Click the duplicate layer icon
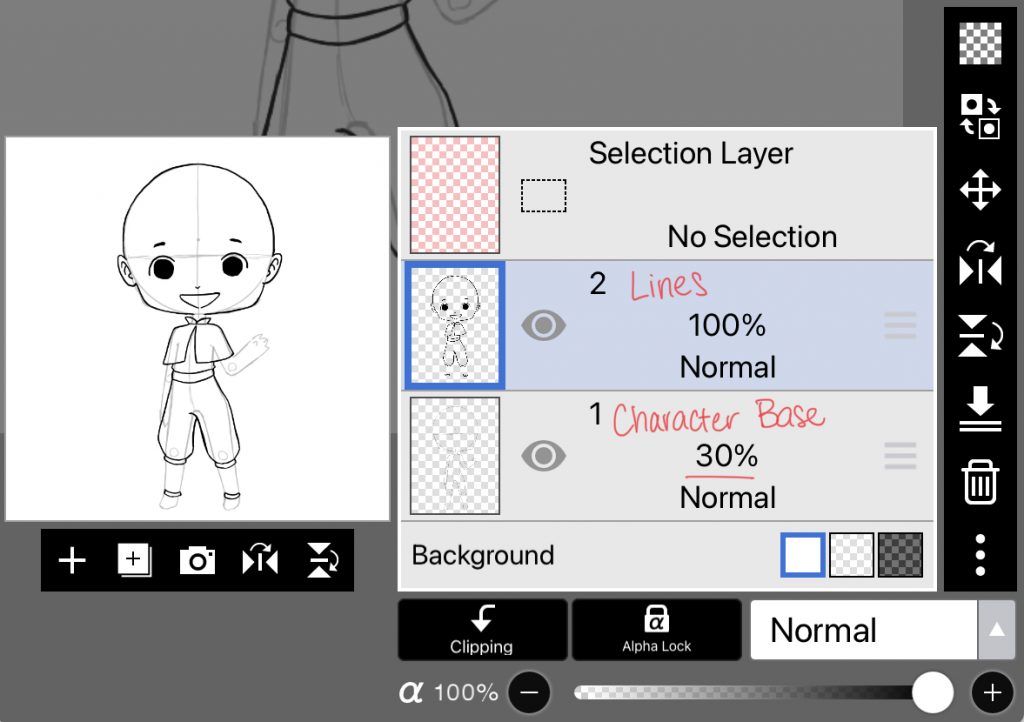1024x722 pixels. tap(134, 561)
